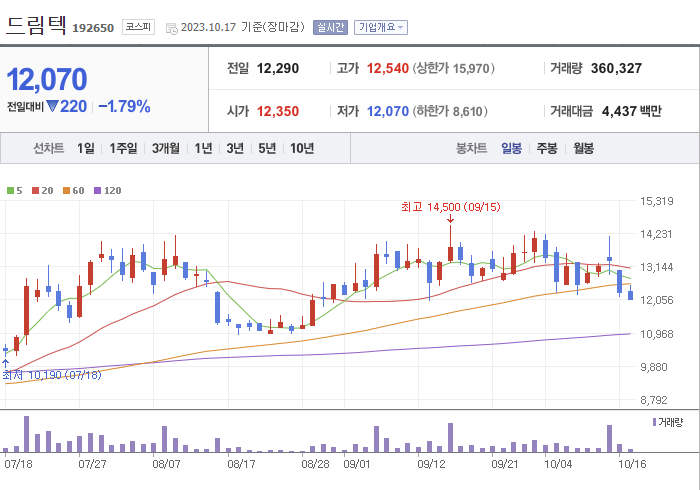Click the purple 120-day moving average swatch
This screenshot has height=490, width=700.
click(97, 191)
